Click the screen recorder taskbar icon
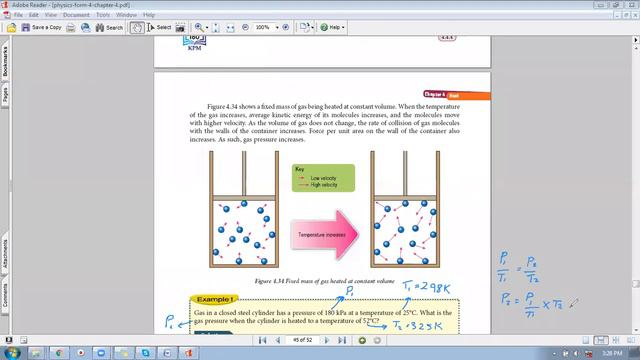The image size is (640, 360). point(81,353)
